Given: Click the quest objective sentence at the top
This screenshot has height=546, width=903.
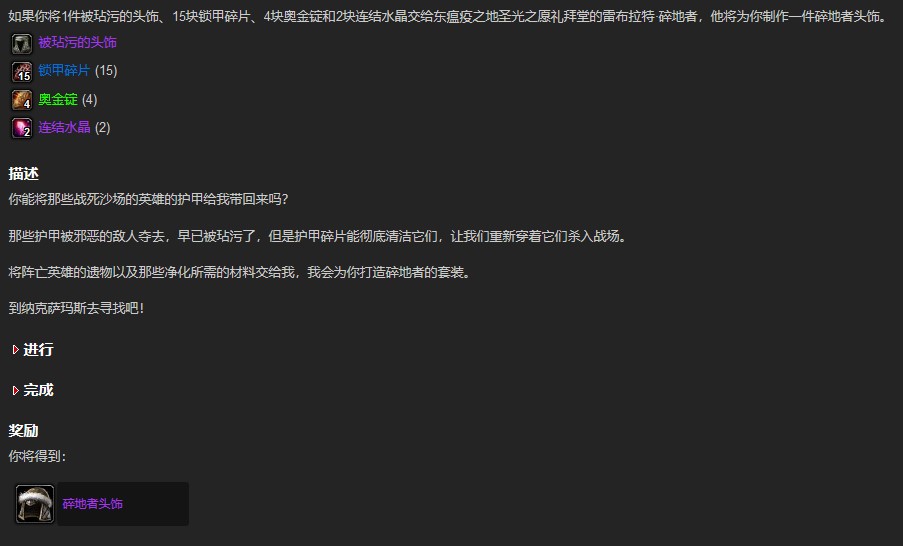Looking at the screenshot, I should click(x=448, y=17).
